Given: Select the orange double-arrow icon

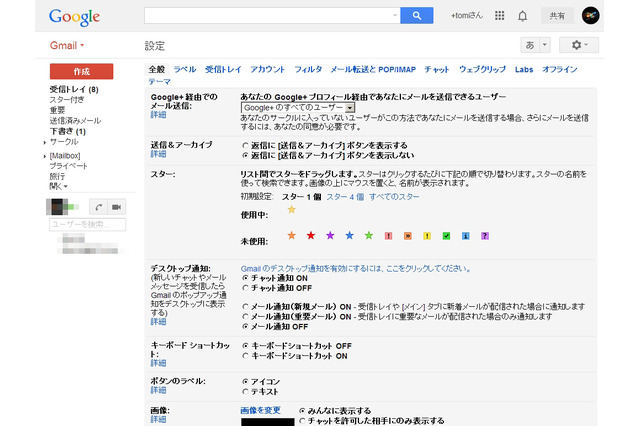Looking at the screenshot, I should click(x=408, y=236).
